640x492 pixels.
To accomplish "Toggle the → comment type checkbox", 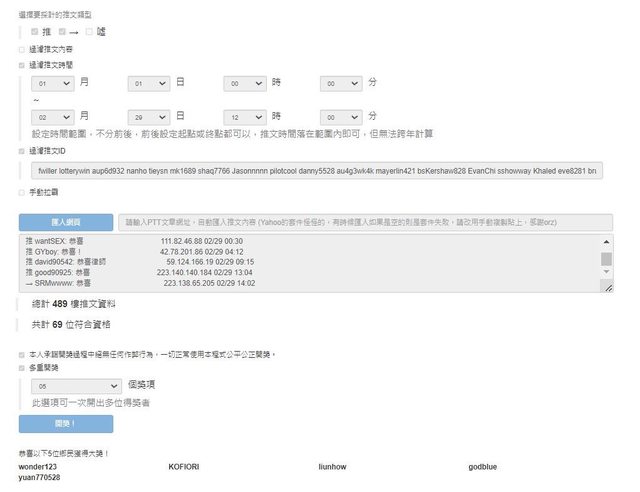I will click(62, 32).
